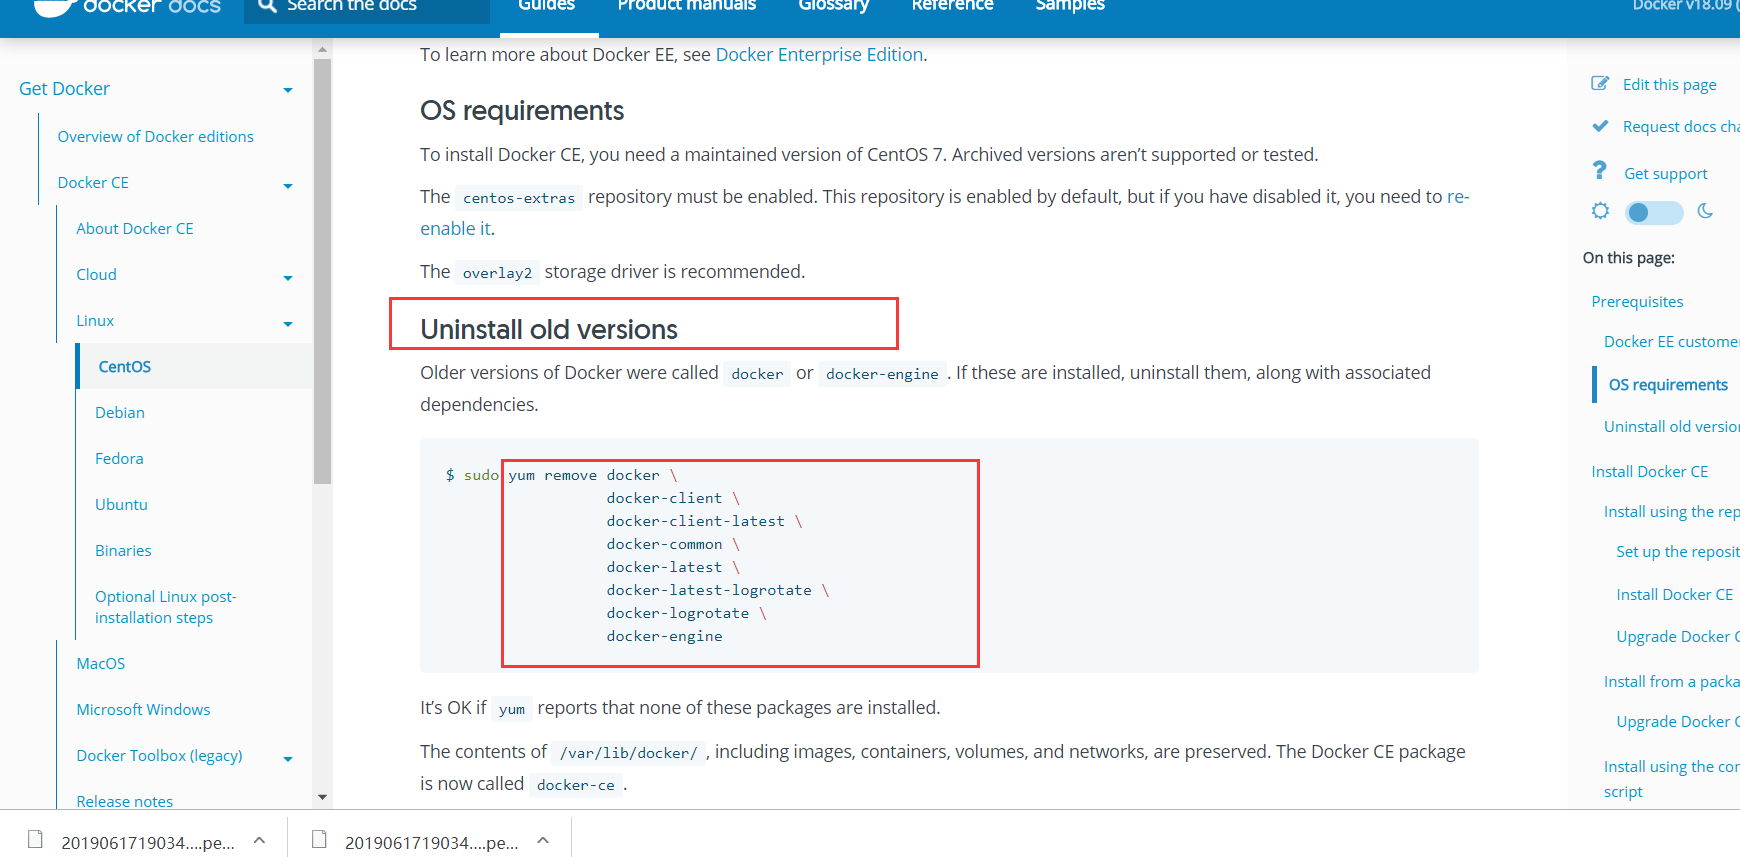Viewport: 1740px width, 857px height.
Task: Click the centos-extras inline code
Action: [519, 198]
